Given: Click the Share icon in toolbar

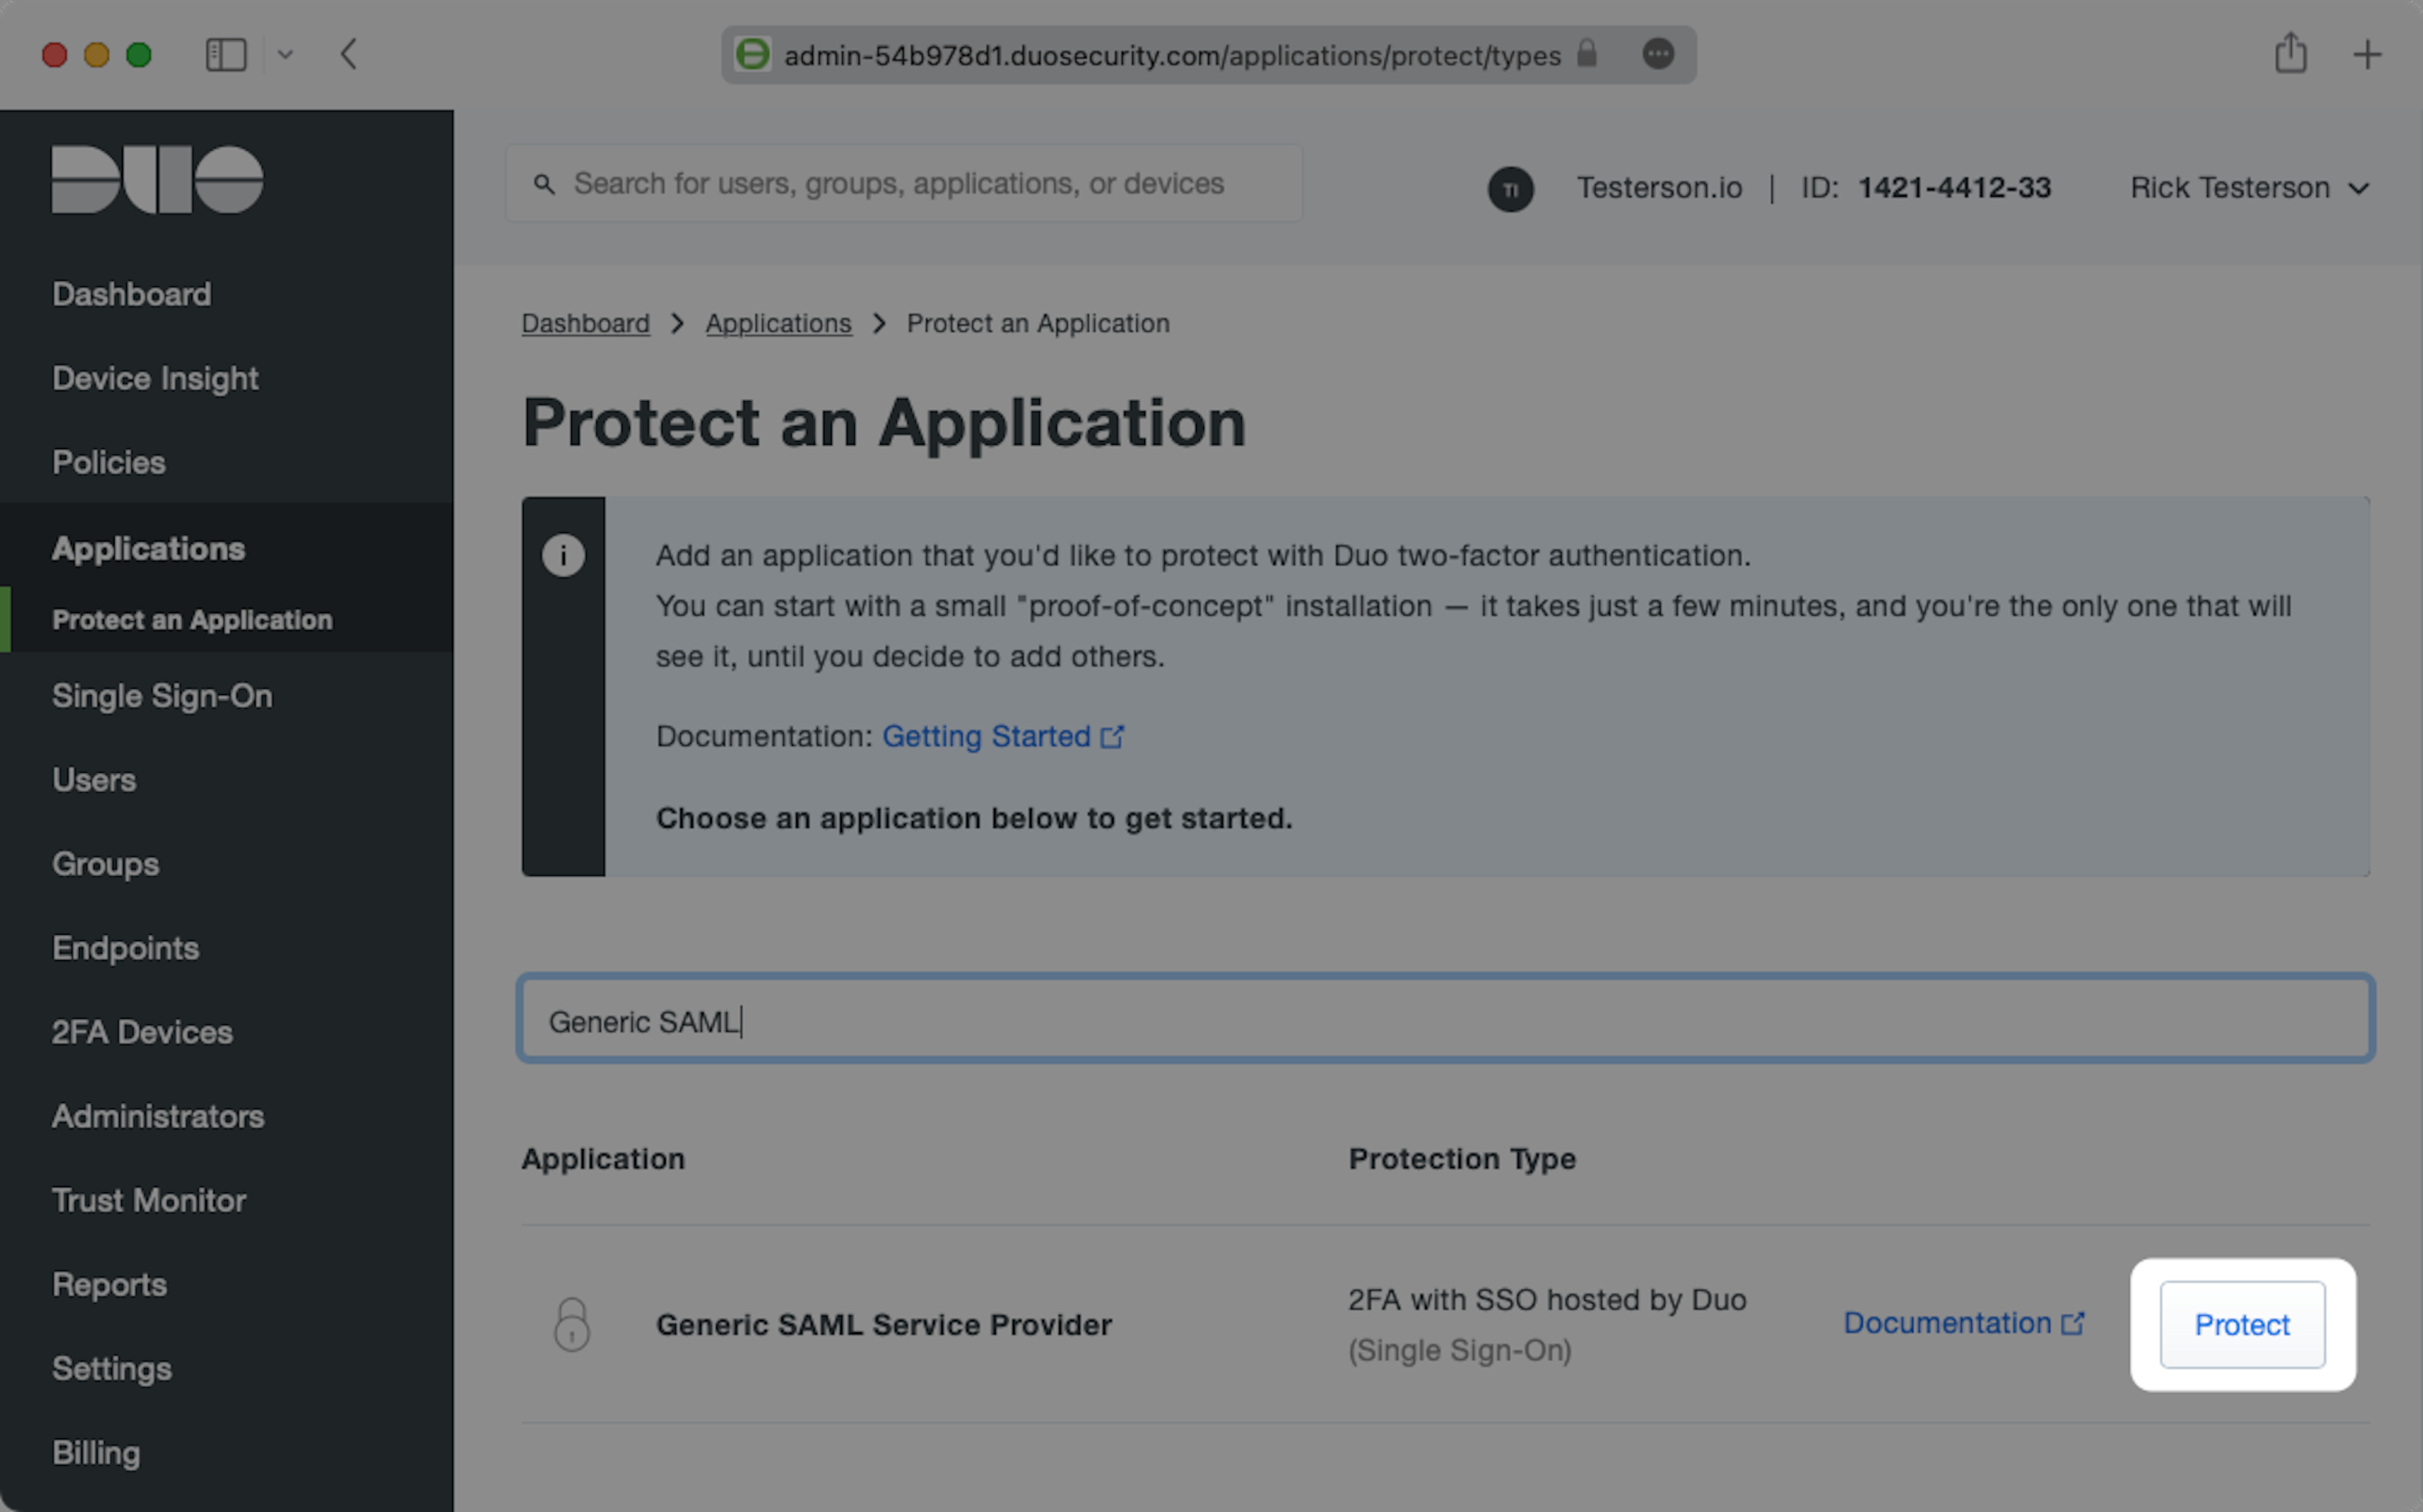Looking at the screenshot, I should (2290, 53).
